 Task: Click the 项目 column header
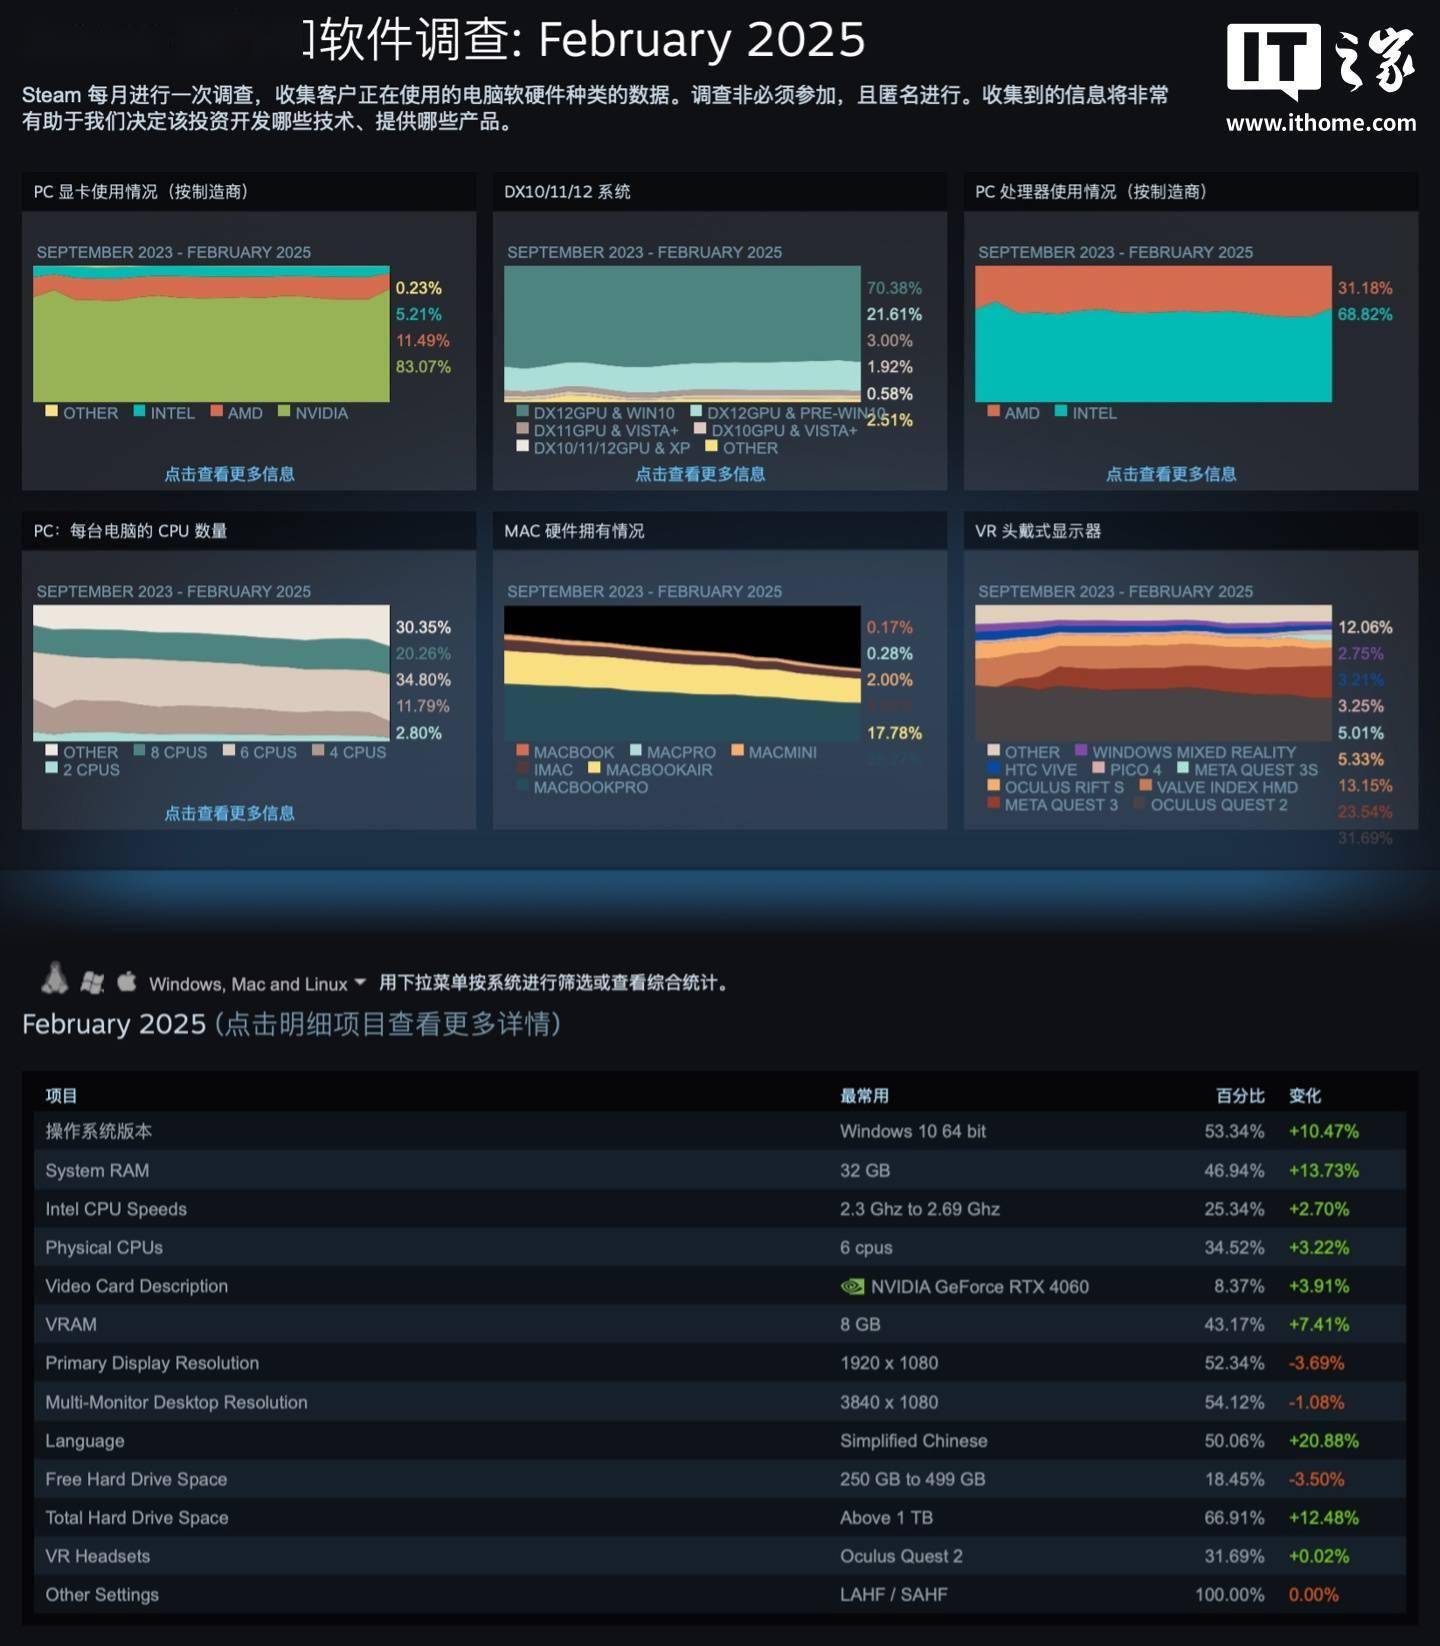61,1096
